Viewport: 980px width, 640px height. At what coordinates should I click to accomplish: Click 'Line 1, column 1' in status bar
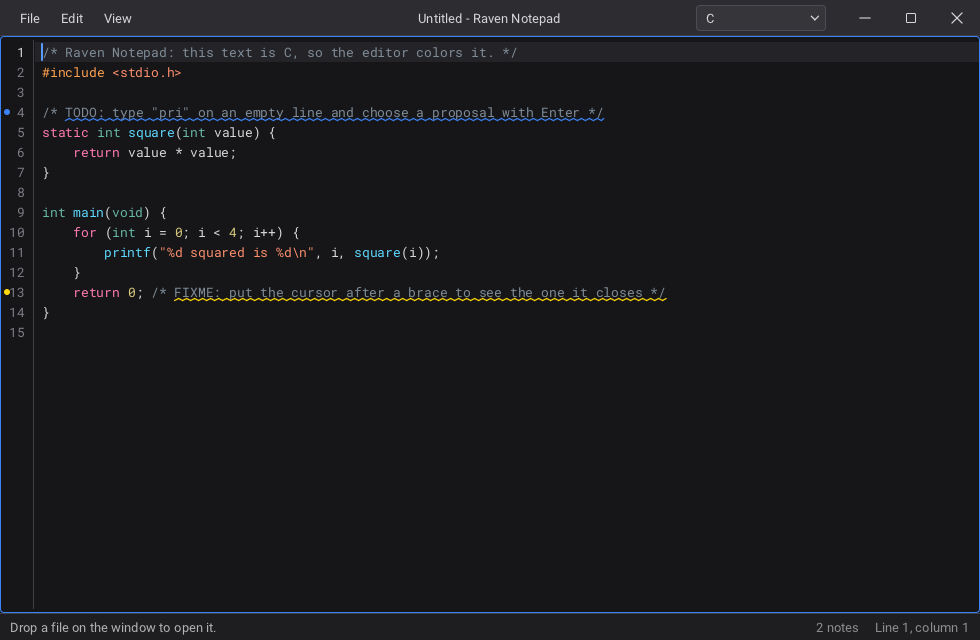[921, 628]
